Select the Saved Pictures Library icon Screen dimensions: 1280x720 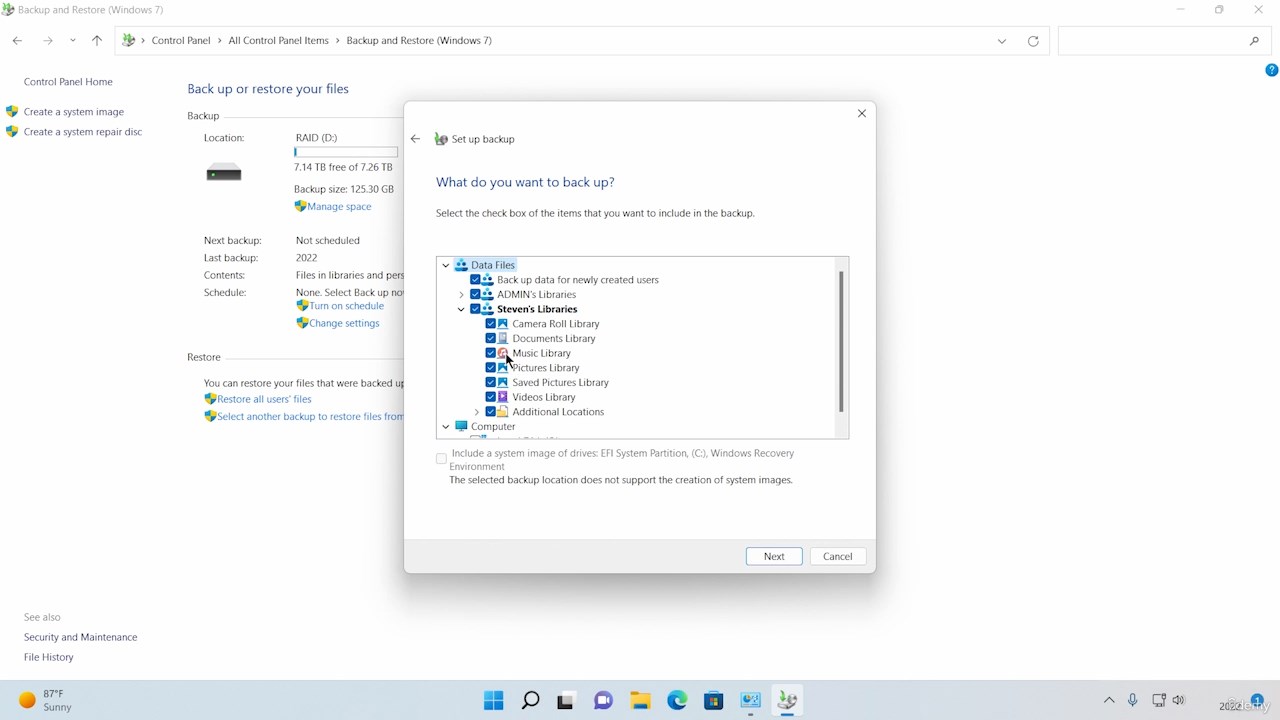pos(503,382)
